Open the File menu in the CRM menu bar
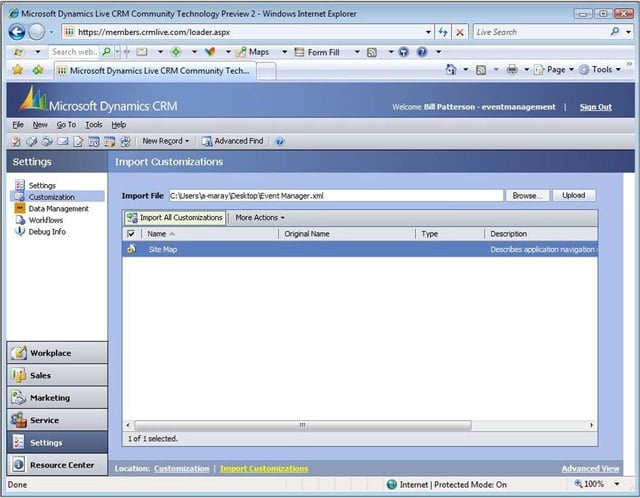This screenshot has height=498, width=640. (18, 125)
